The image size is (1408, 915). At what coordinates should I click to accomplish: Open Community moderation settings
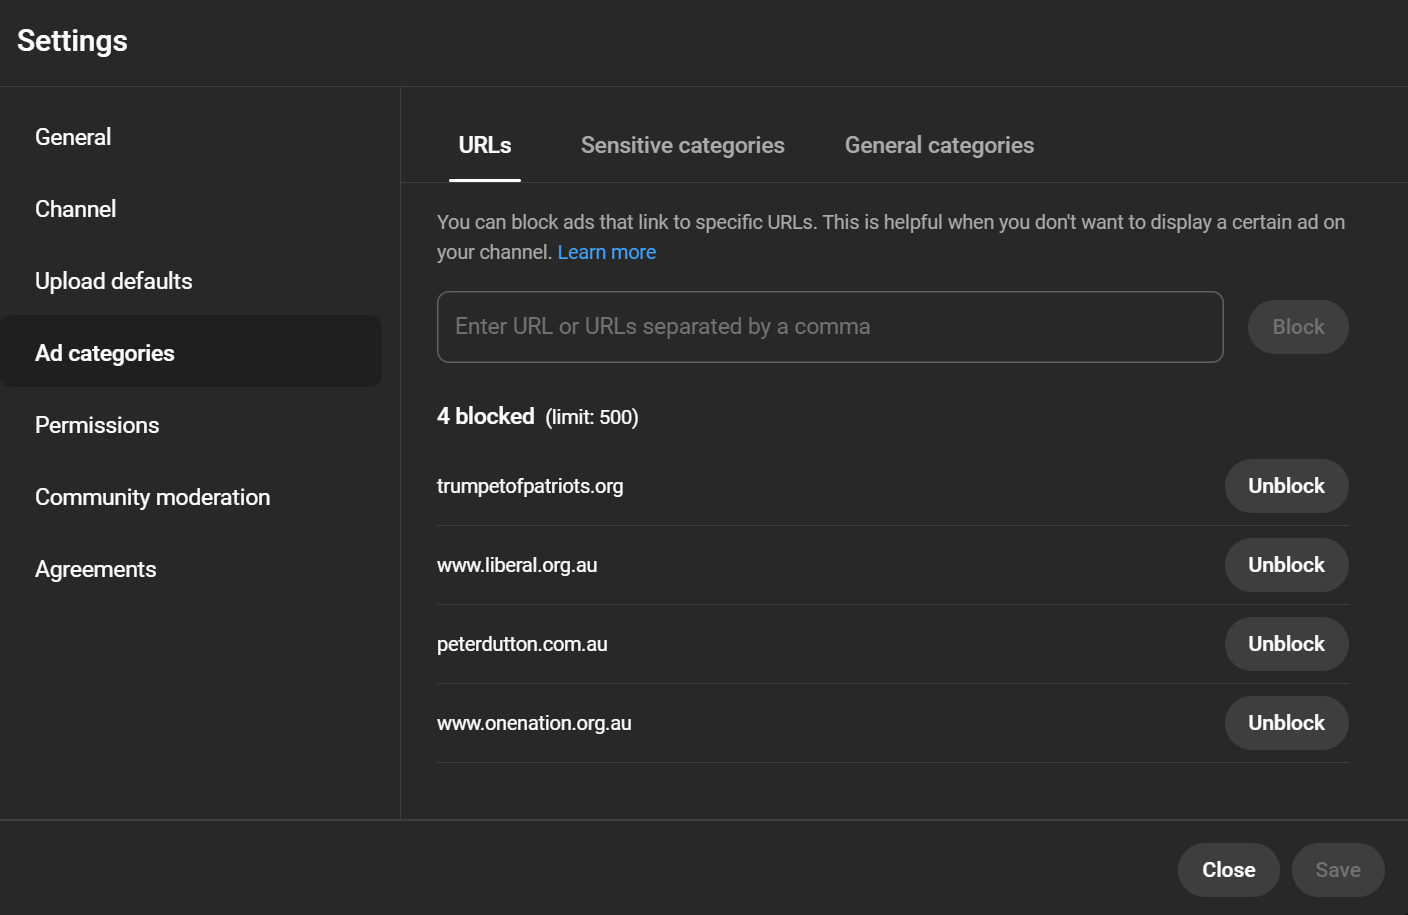click(153, 497)
